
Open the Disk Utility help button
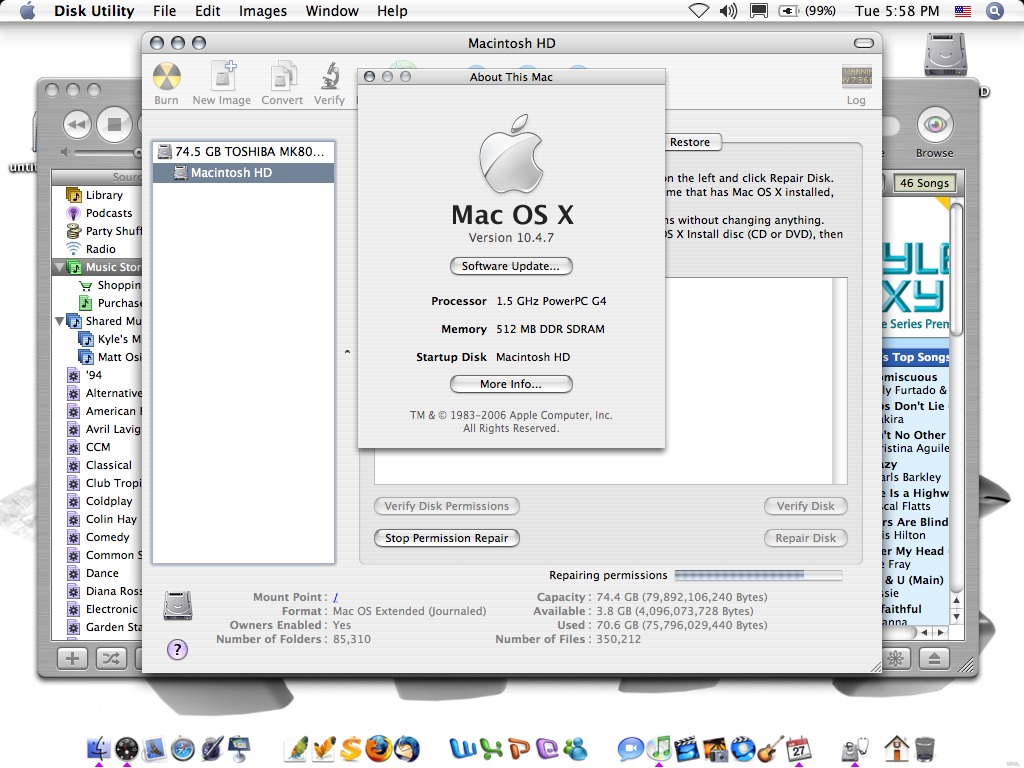coord(177,650)
